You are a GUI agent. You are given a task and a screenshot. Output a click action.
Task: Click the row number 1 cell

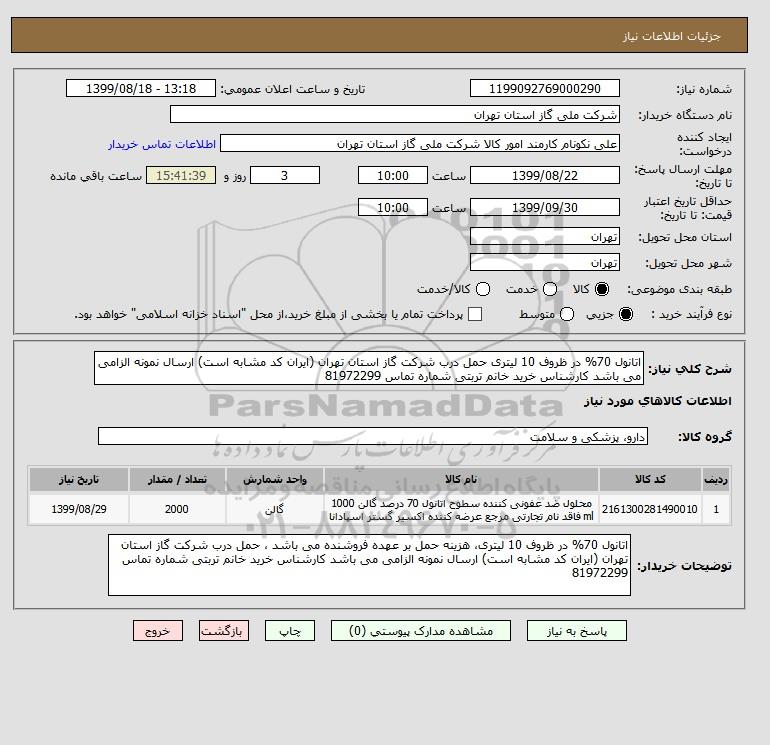coord(715,509)
